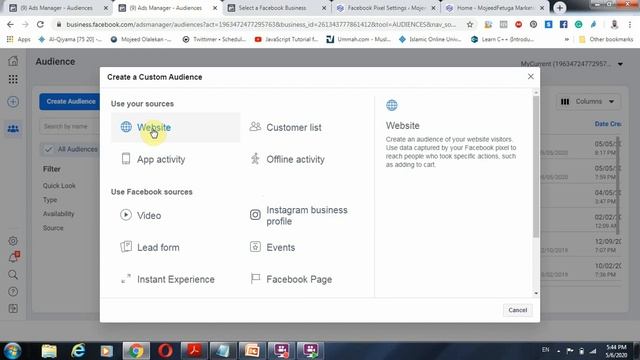Open Availability filter
Viewport: 640px width, 360px height.
pyautogui.click(x=58, y=214)
